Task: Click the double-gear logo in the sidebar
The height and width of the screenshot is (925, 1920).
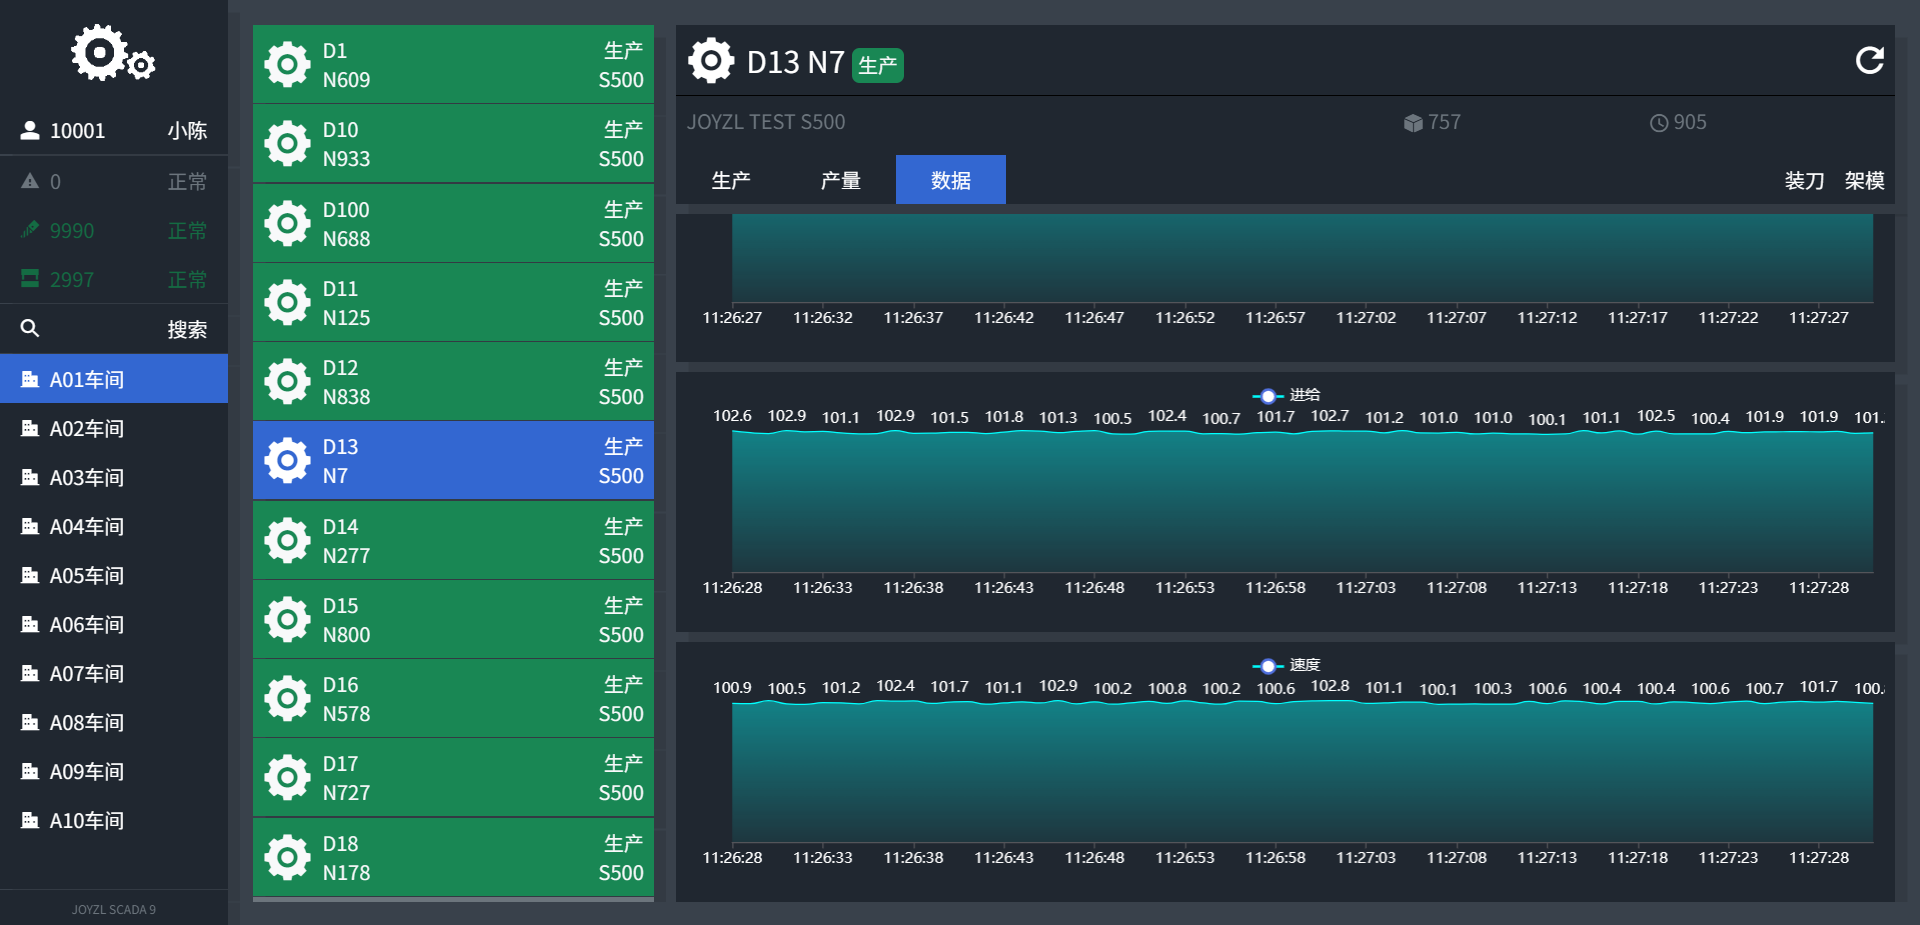Action: (113, 54)
